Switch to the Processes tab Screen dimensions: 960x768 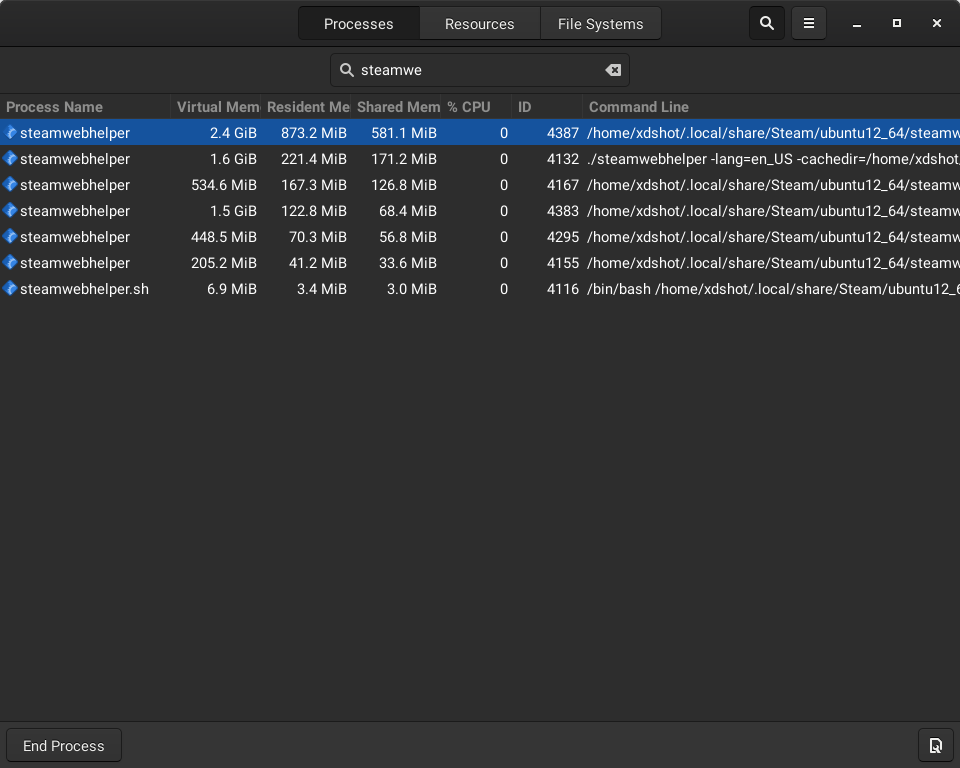(359, 24)
